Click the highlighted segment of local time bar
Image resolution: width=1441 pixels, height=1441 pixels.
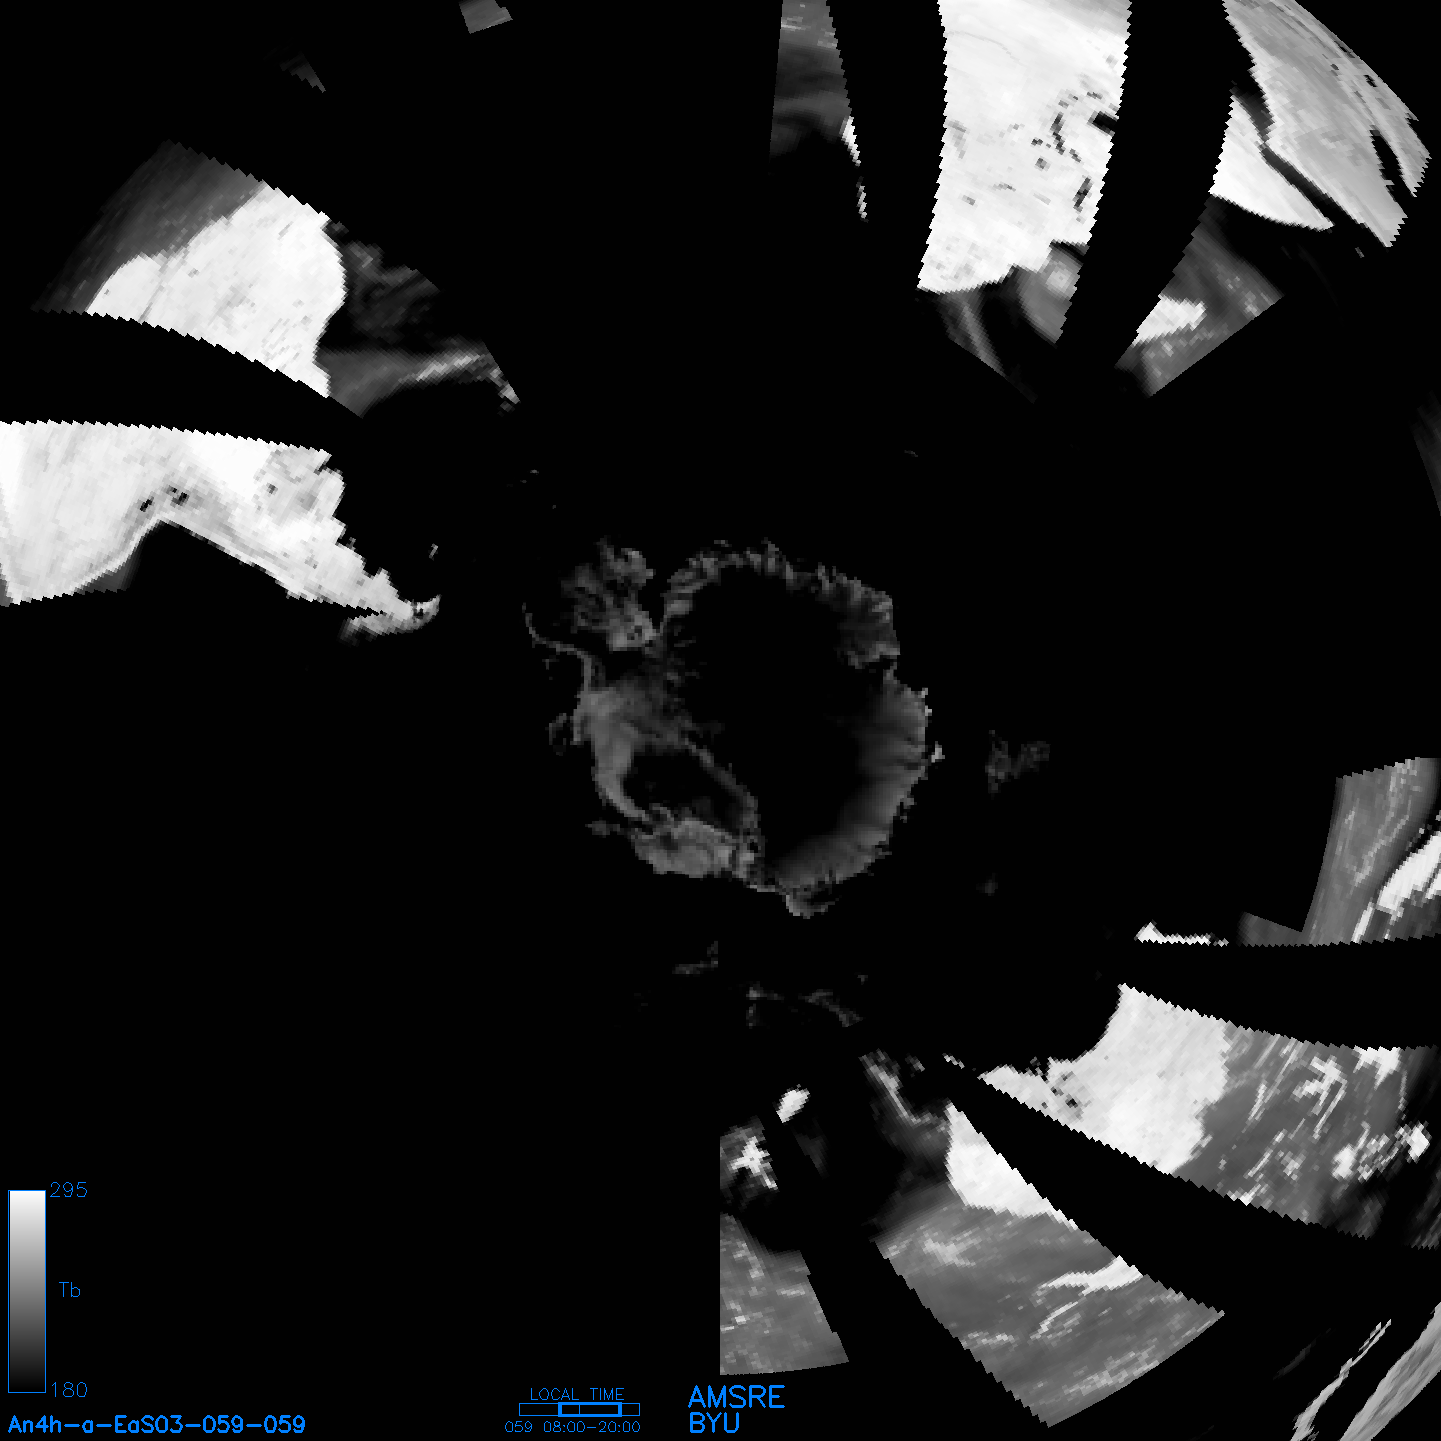[590, 1410]
